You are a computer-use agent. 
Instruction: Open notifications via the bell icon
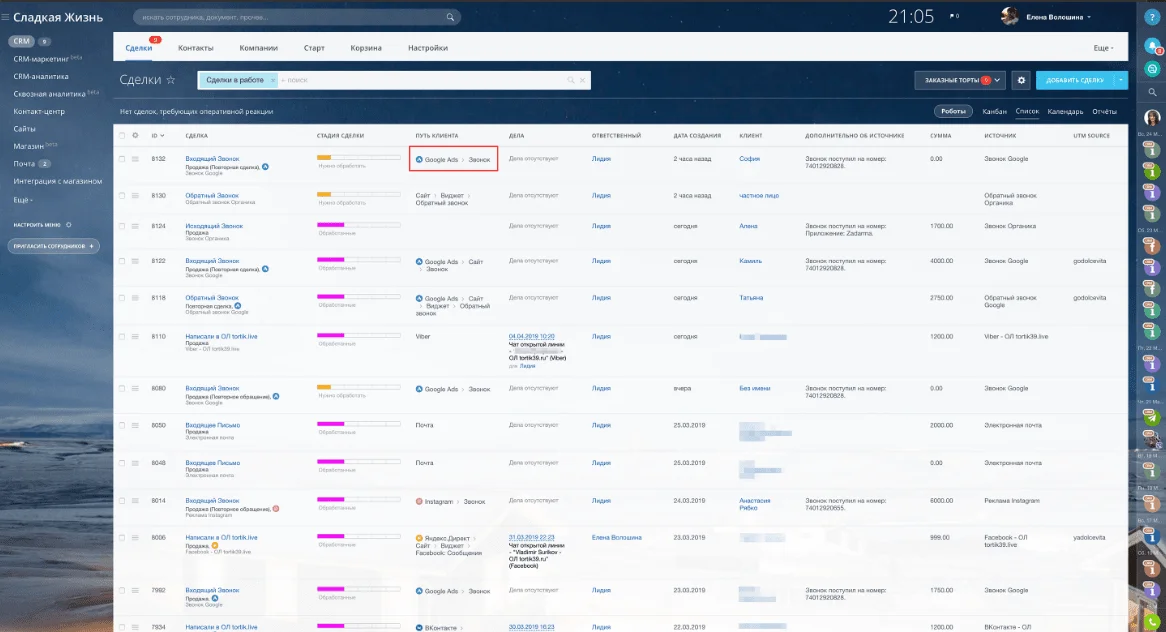[x=1152, y=43]
